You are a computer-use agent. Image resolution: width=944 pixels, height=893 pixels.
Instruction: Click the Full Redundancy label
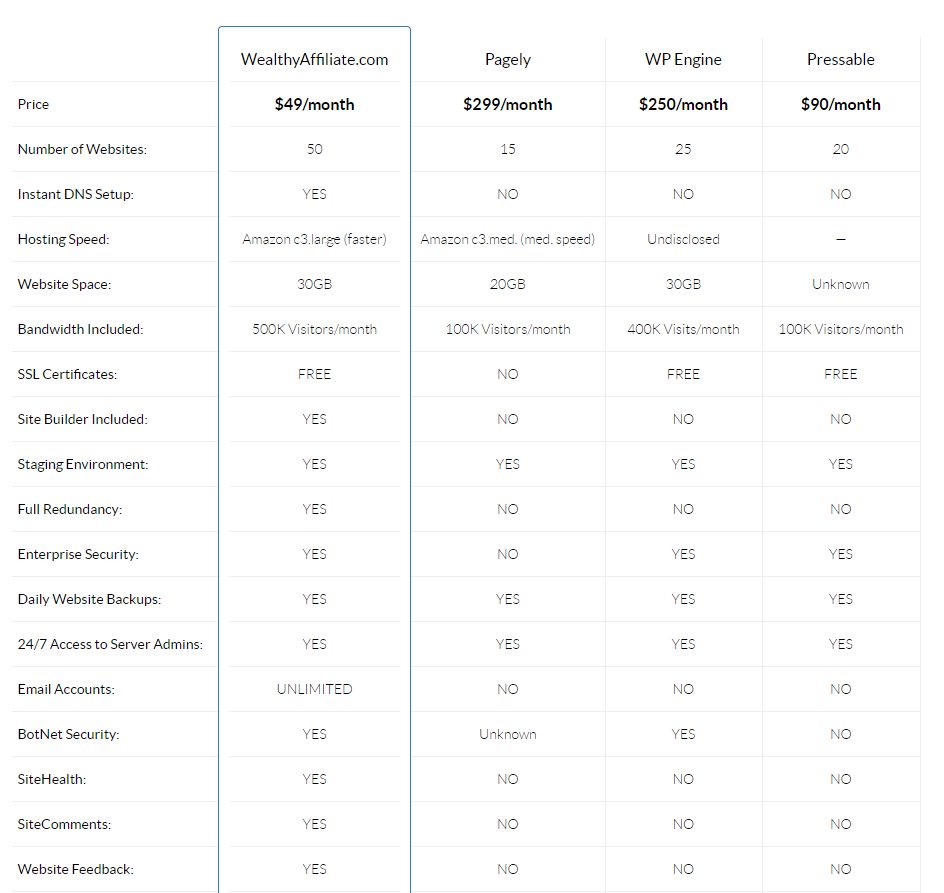(x=69, y=509)
